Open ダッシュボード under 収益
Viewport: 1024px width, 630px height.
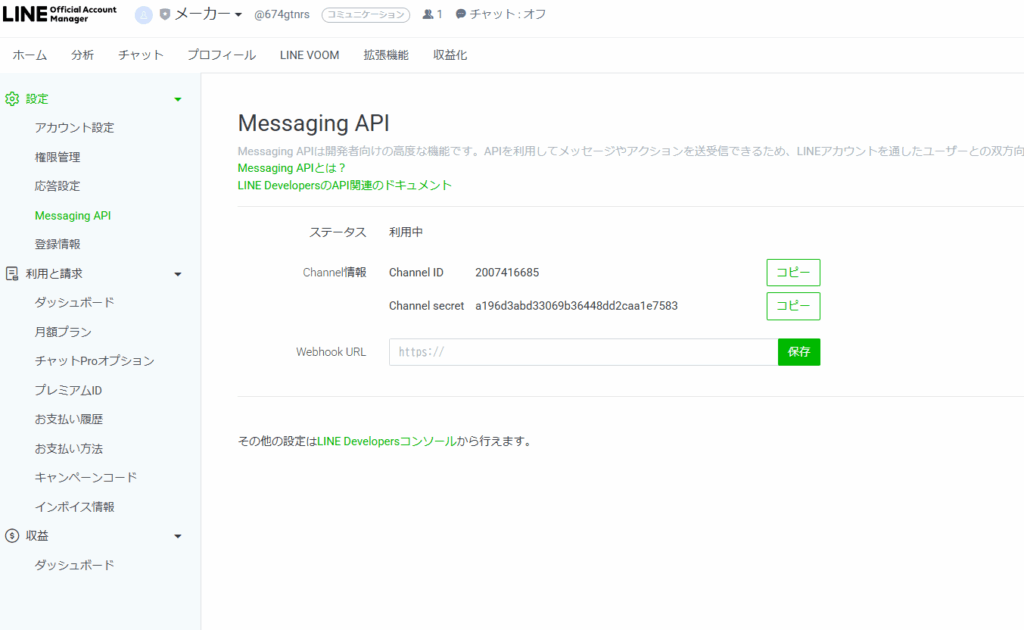pos(74,565)
